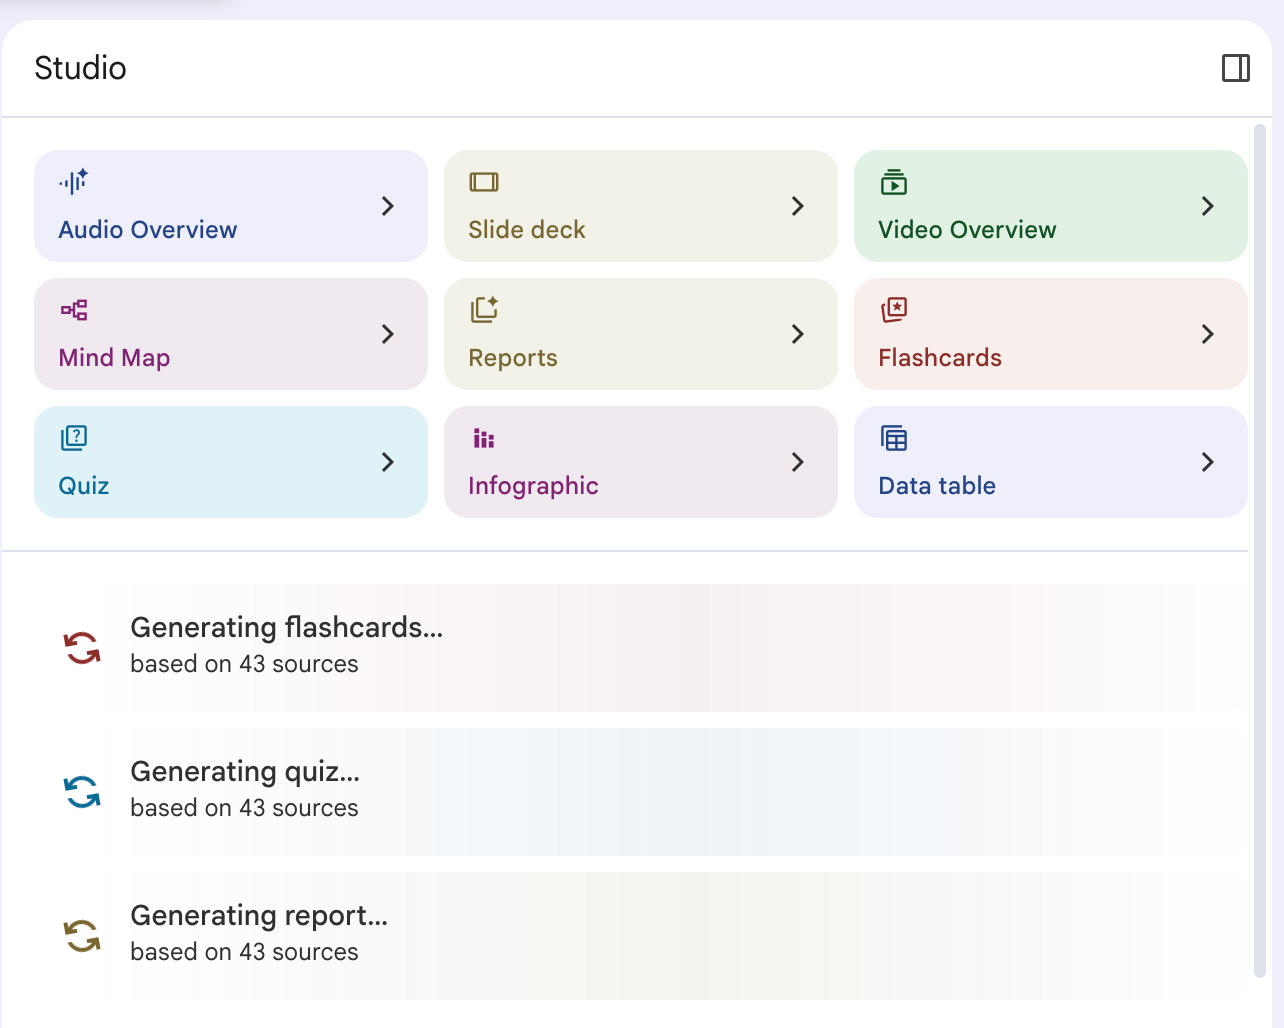
Task: Click the Quiz question mark icon
Action: (x=74, y=438)
